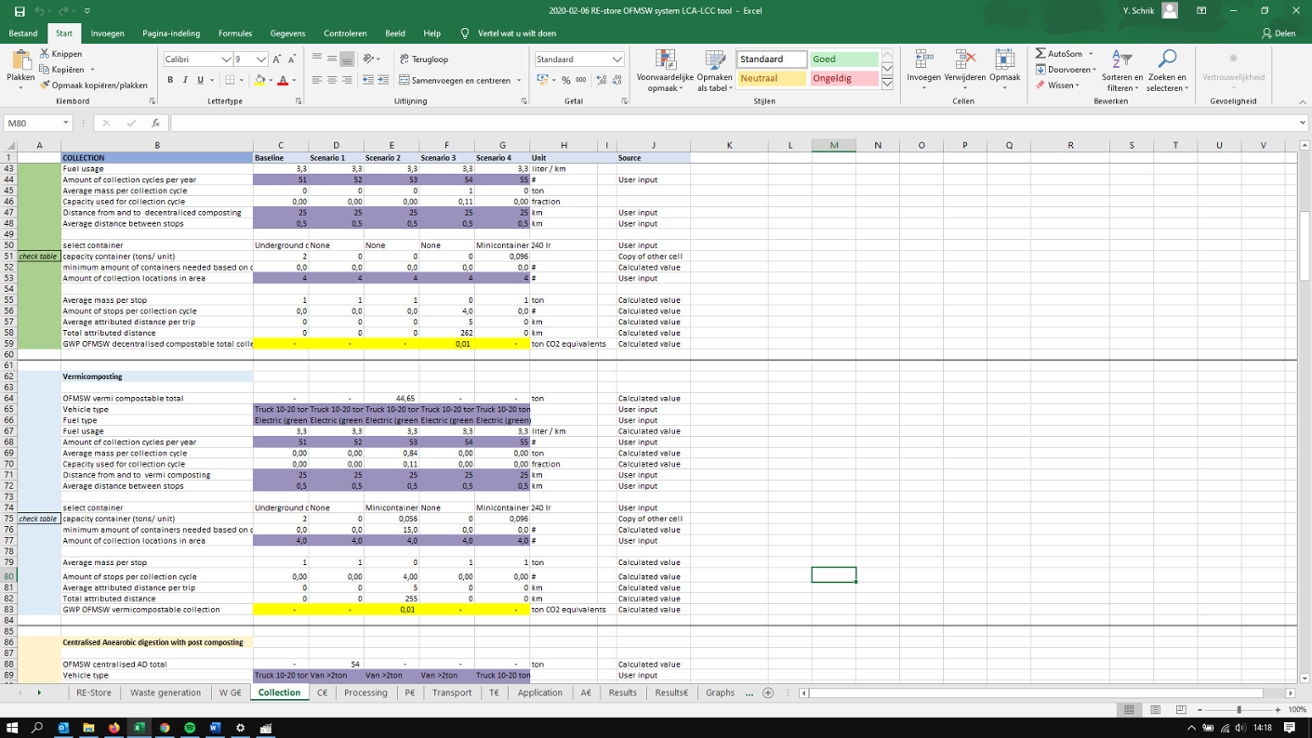The width and height of the screenshot is (1312, 738).
Task: Expand the cell styles gallery
Action: (x=887, y=84)
